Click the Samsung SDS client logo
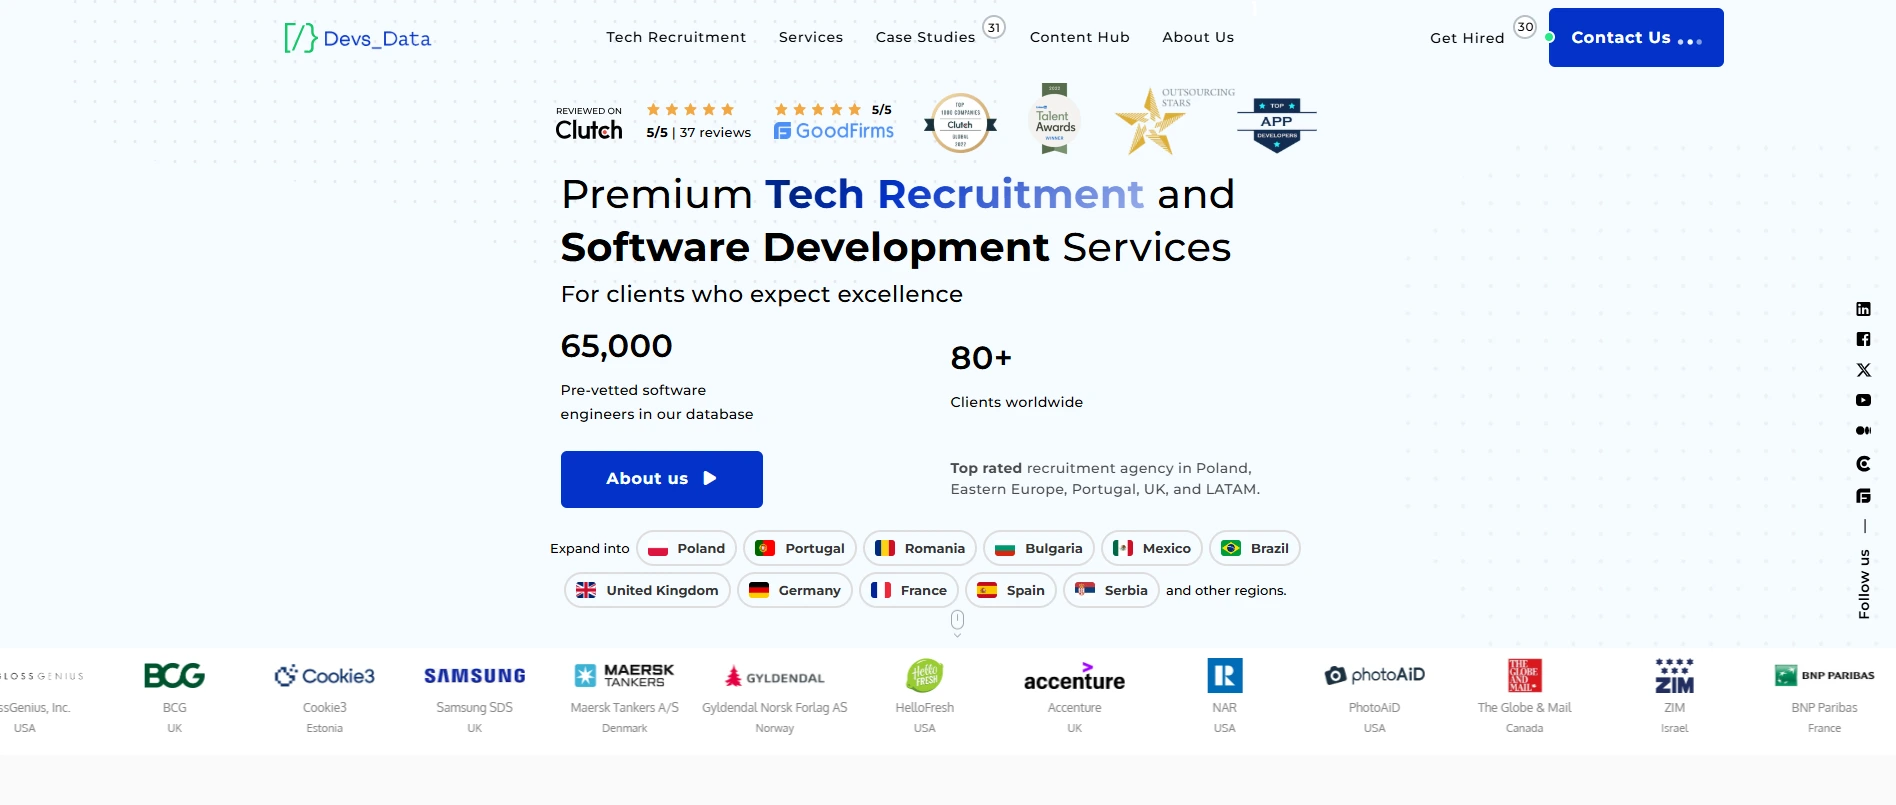The height and width of the screenshot is (805, 1896). 474,675
